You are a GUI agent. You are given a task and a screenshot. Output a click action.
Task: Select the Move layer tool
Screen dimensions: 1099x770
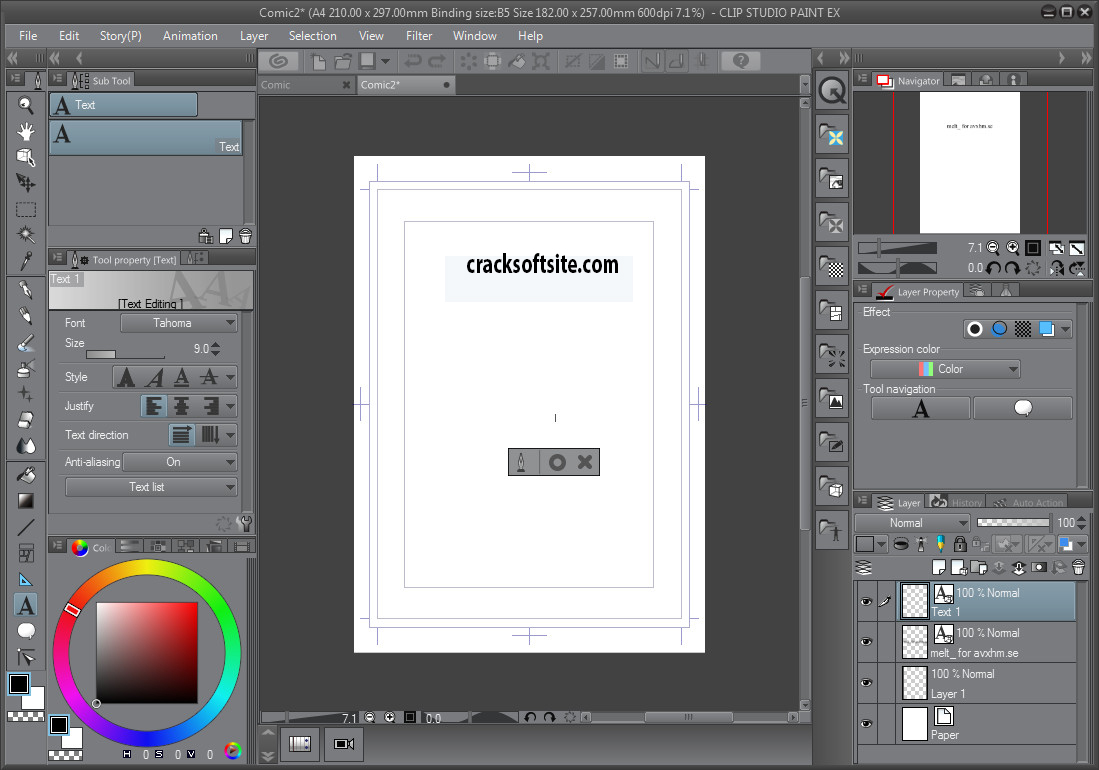[x=26, y=183]
